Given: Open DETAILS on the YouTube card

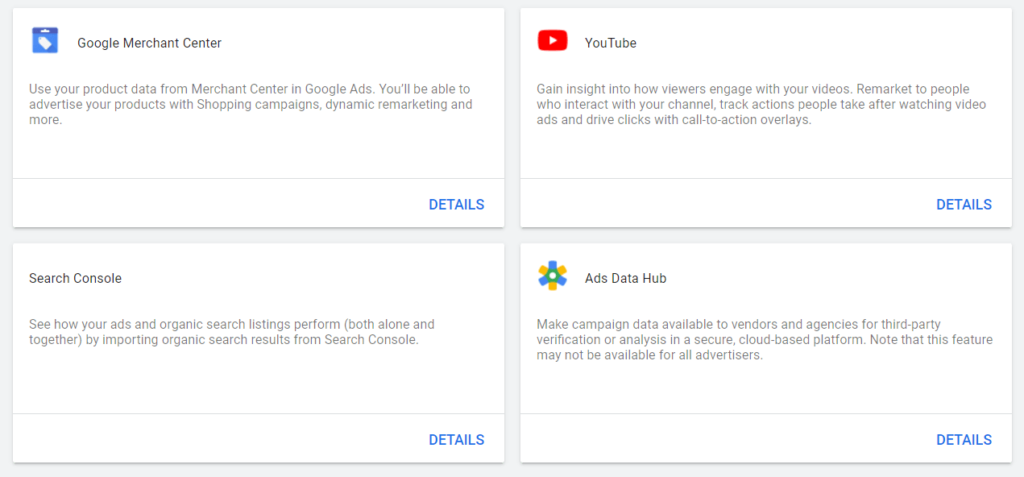Looking at the screenshot, I should (964, 205).
